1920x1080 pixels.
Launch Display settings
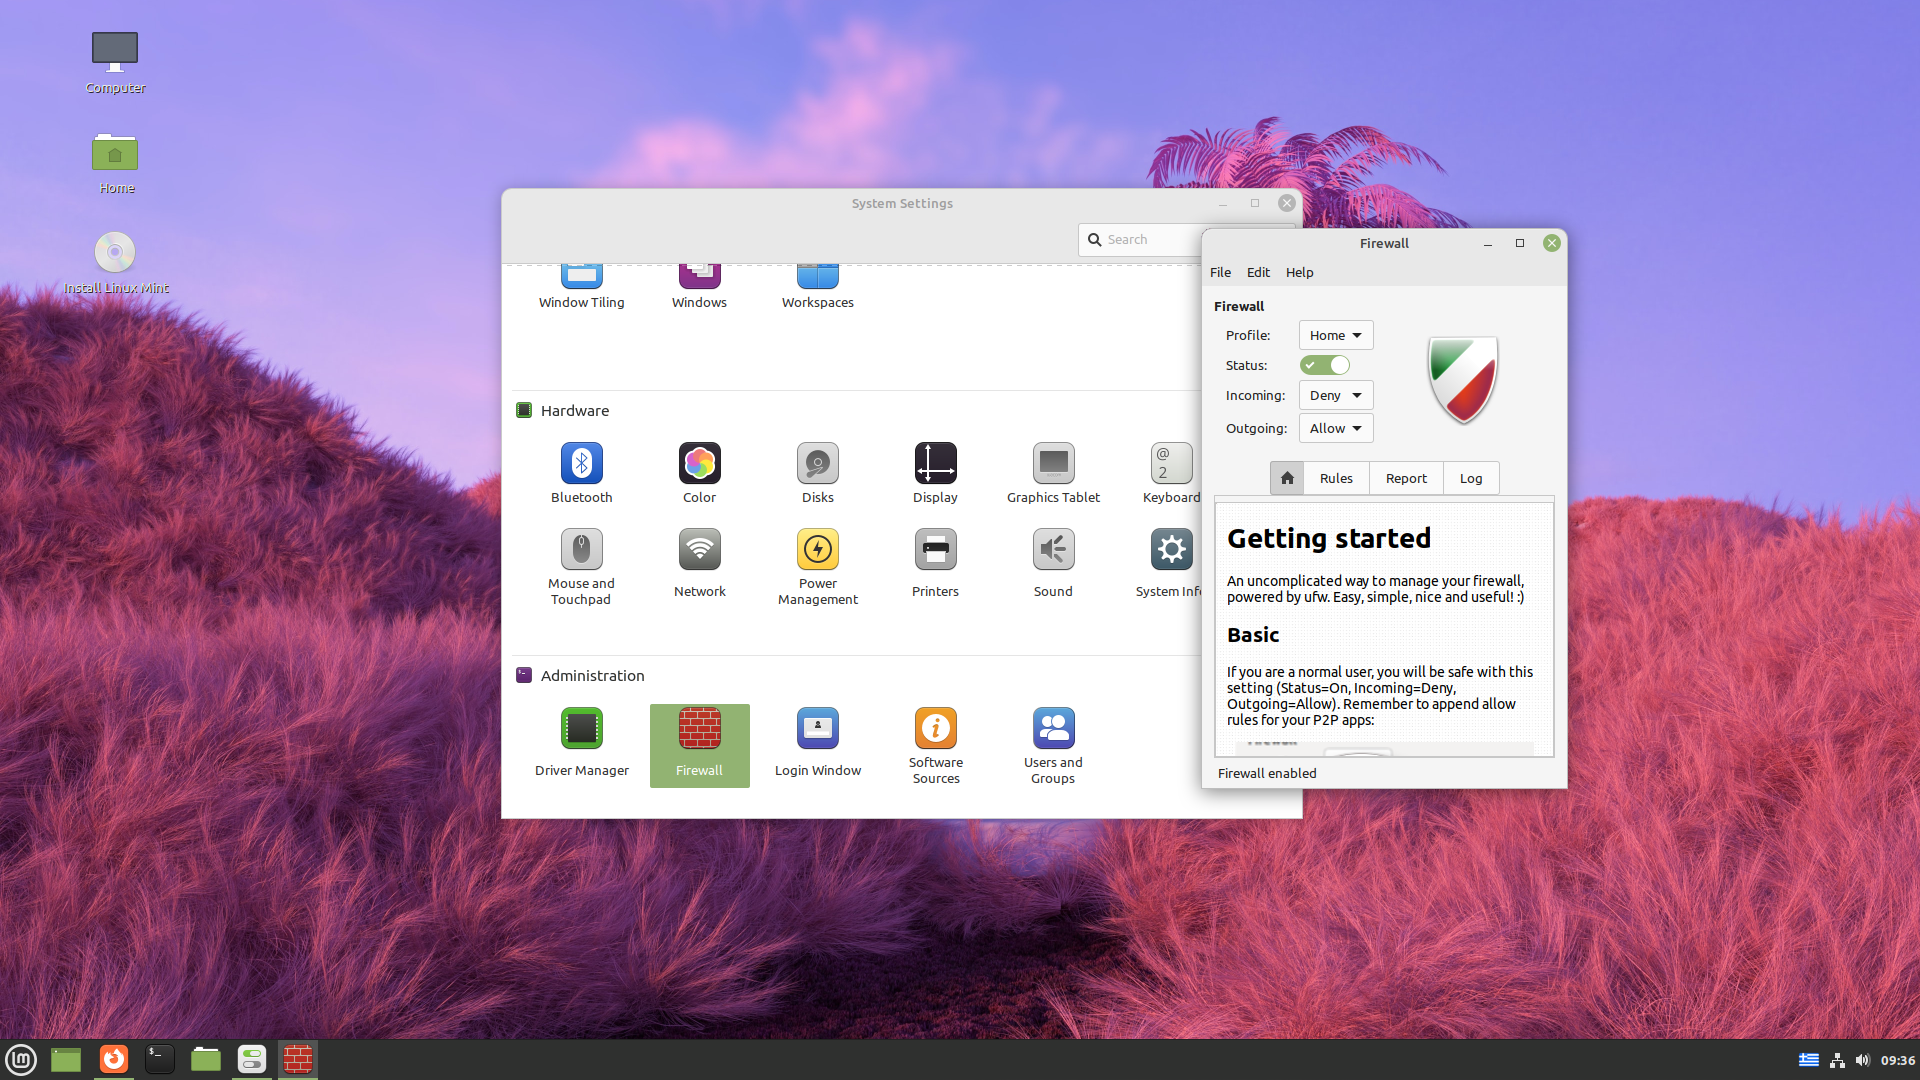[935, 464]
